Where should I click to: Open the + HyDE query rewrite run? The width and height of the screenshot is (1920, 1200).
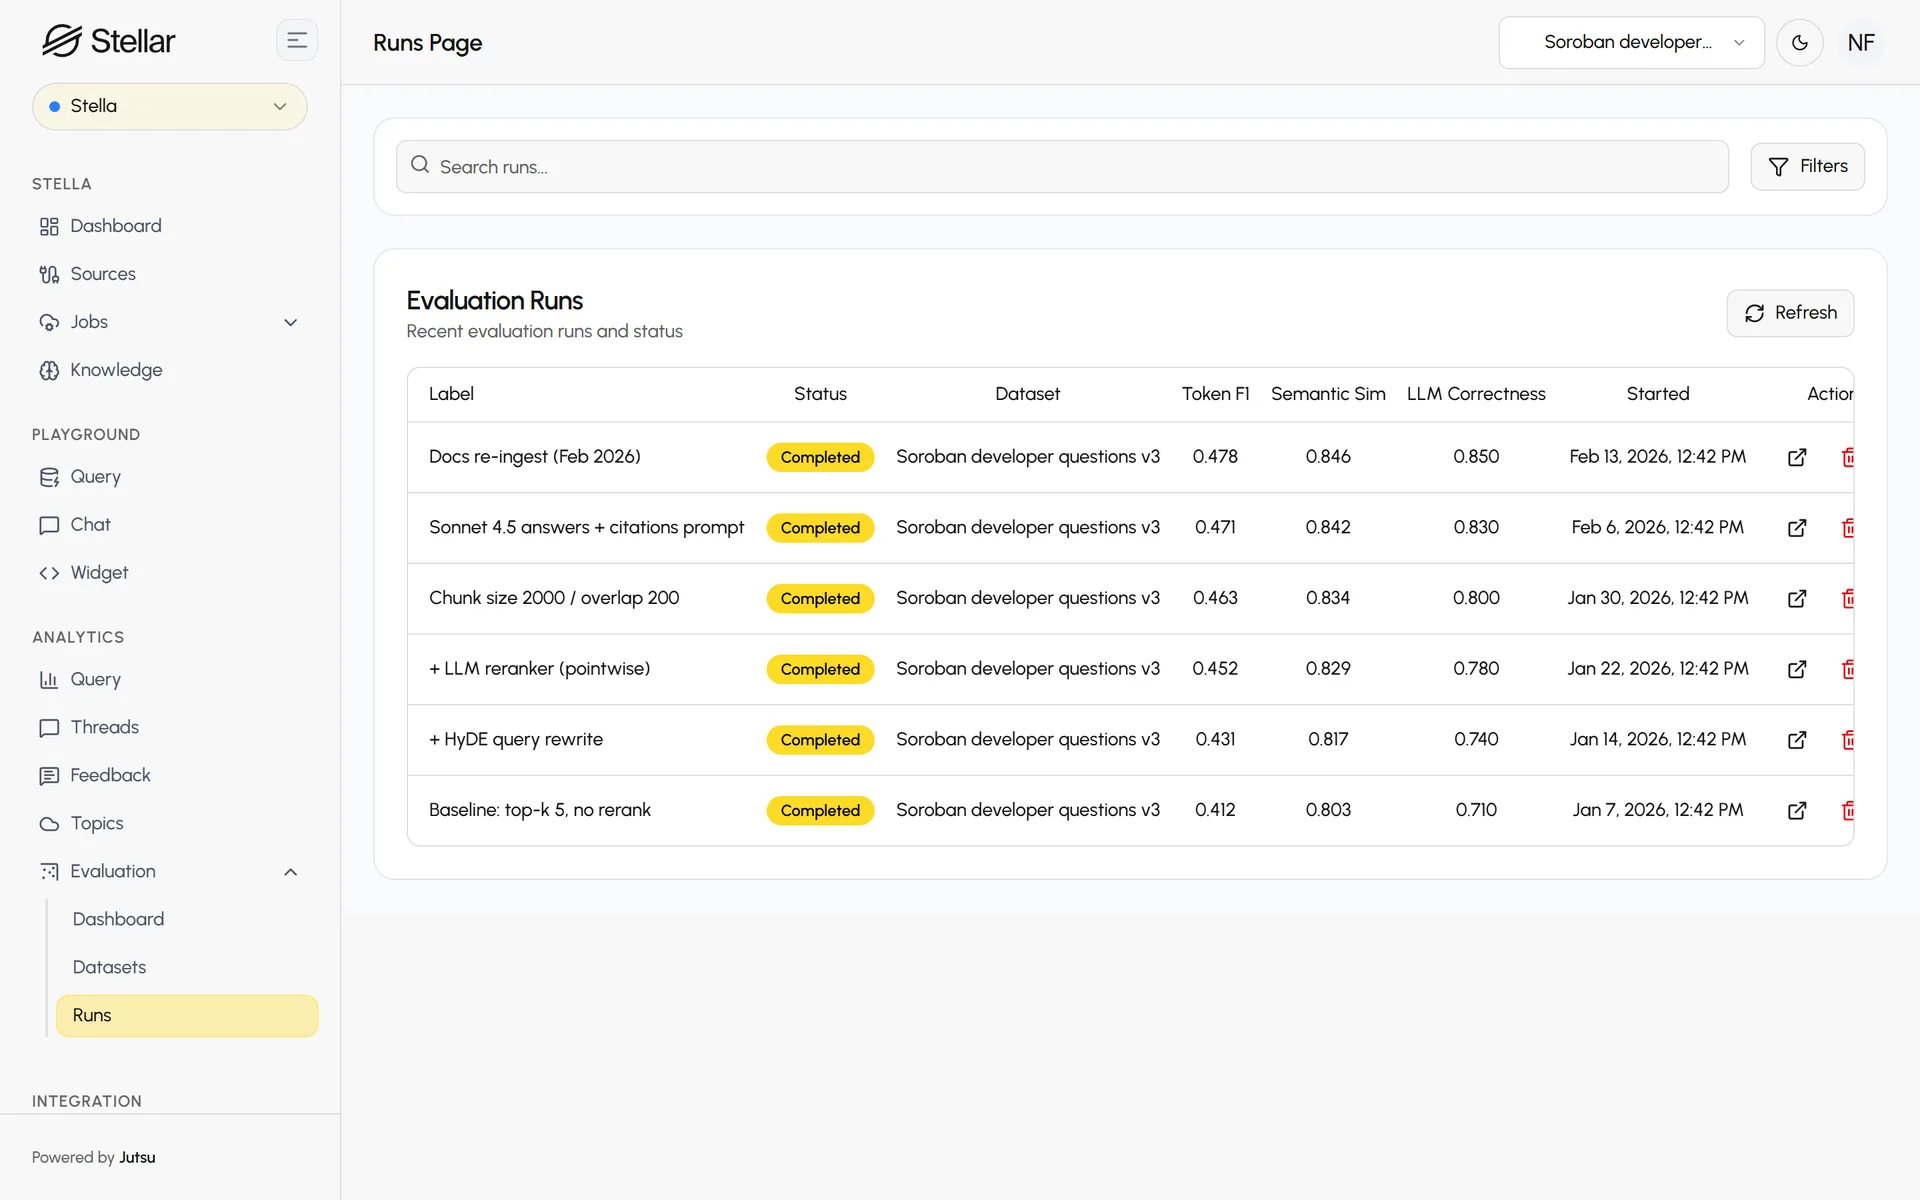tap(1796, 740)
